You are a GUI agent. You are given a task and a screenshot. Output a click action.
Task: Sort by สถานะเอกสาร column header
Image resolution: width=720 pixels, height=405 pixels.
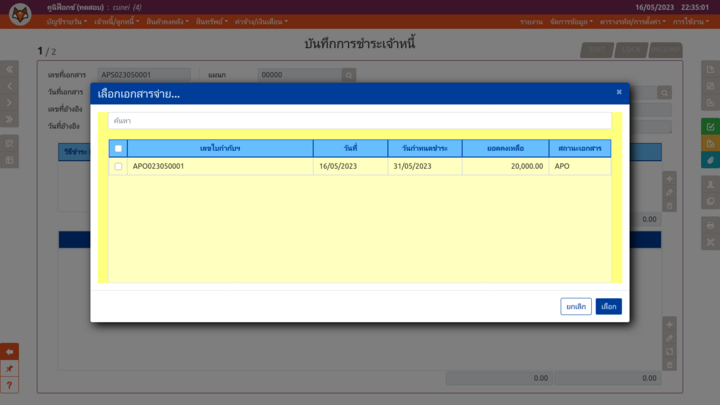pyautogui.click(x=580, y=148)
